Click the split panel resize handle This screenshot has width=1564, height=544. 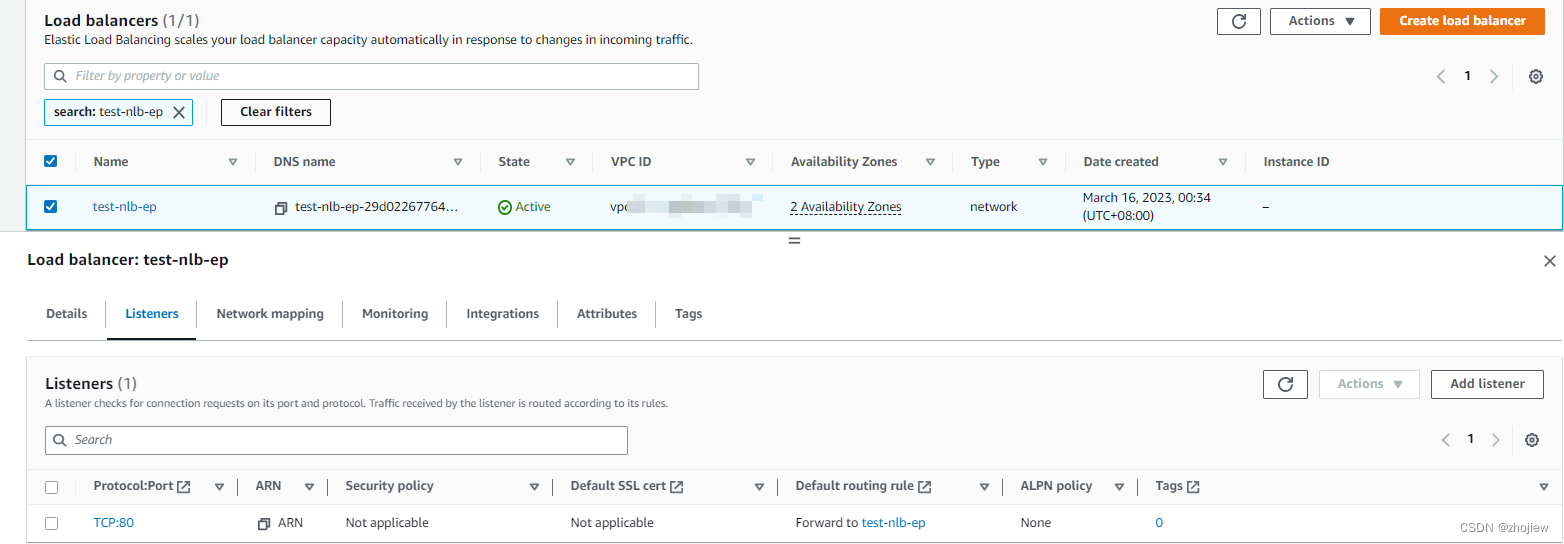(795, 241)
